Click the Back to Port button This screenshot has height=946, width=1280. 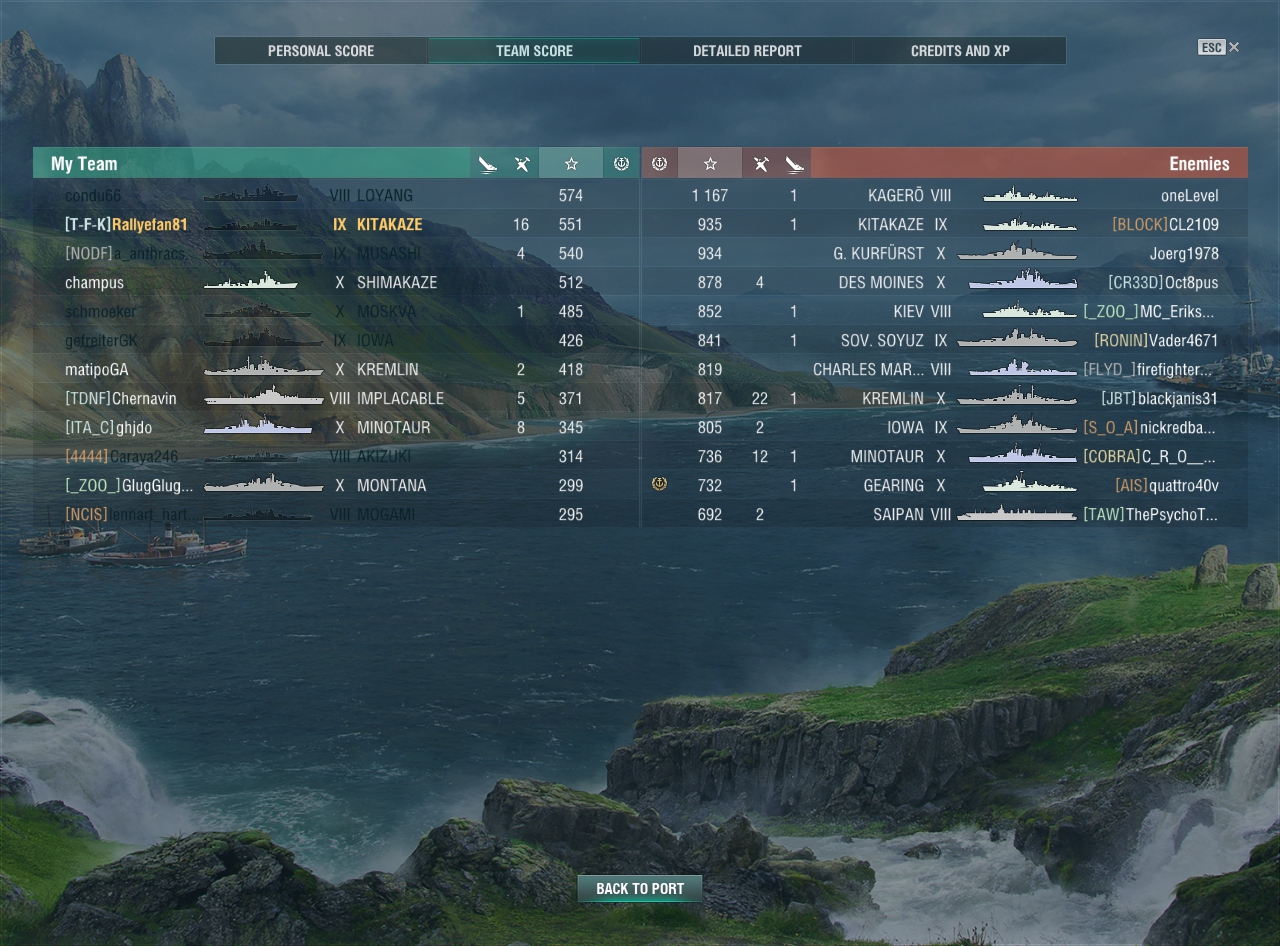(640, 888)
